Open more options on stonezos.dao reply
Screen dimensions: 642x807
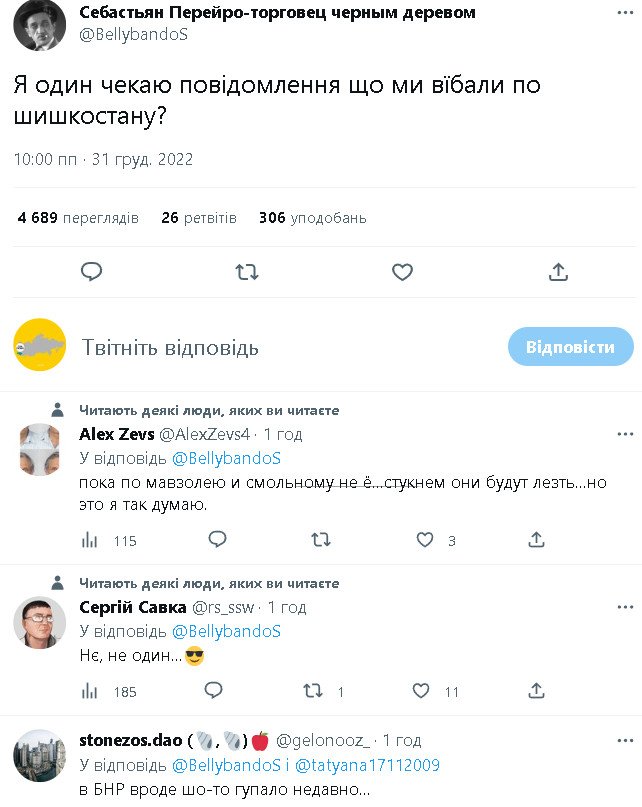[x=625, y=741]
